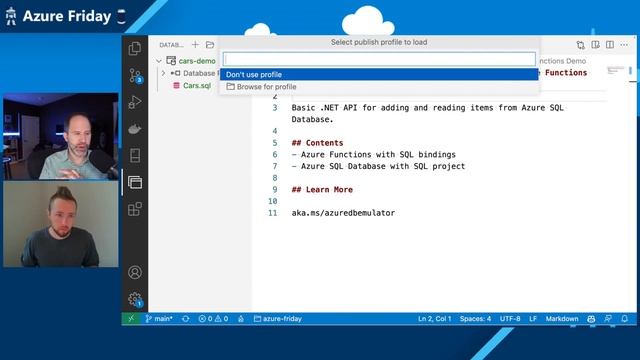Click the lower webcam feed with hair bun
The width and height of the screenshot is (640, 360).
pos(61,224)
